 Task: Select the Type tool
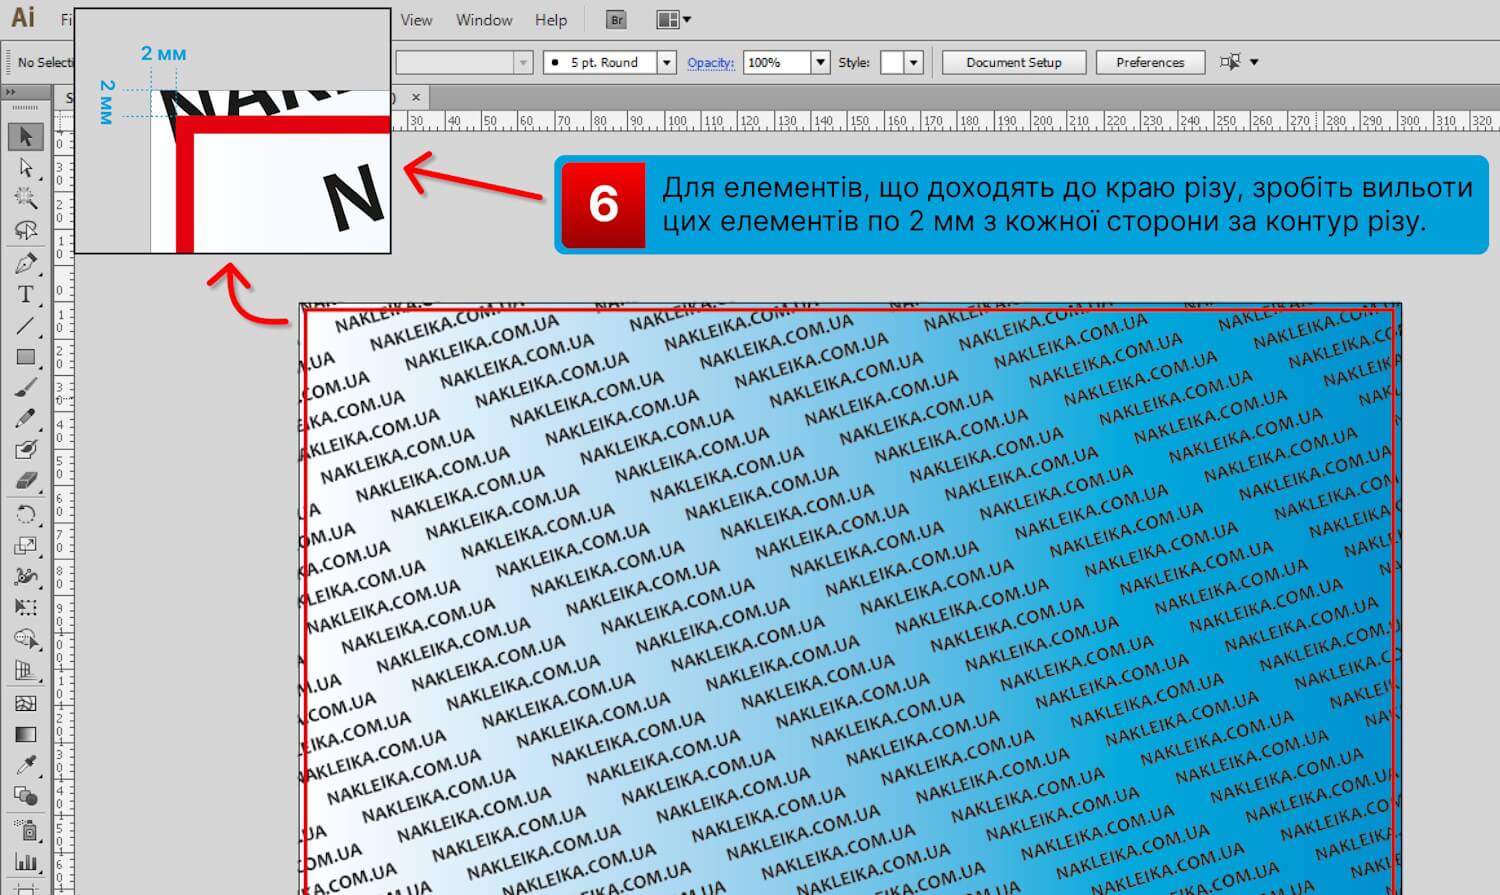26,294
